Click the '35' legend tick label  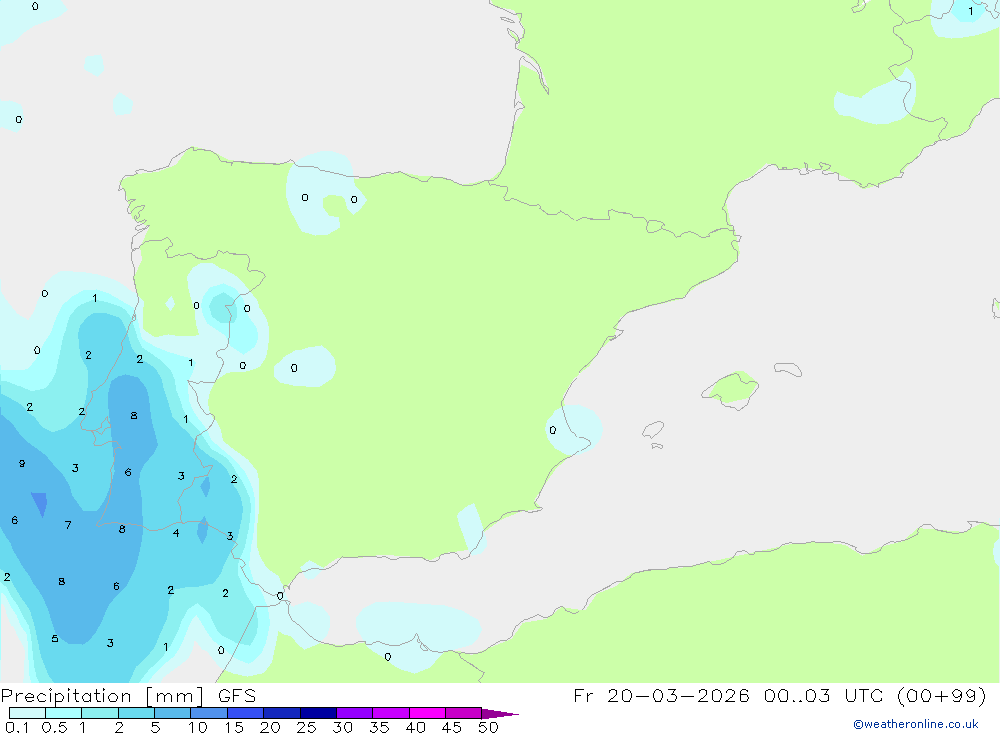[379, 727]
